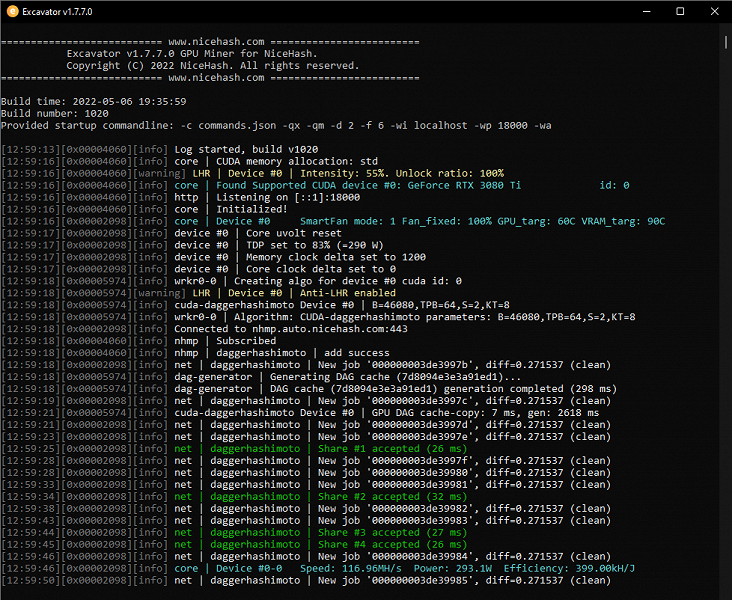Image resolution: width=732 pixels, height=600 pixels.
Task: Click the Build time line
Action: [x=93, y=102]
